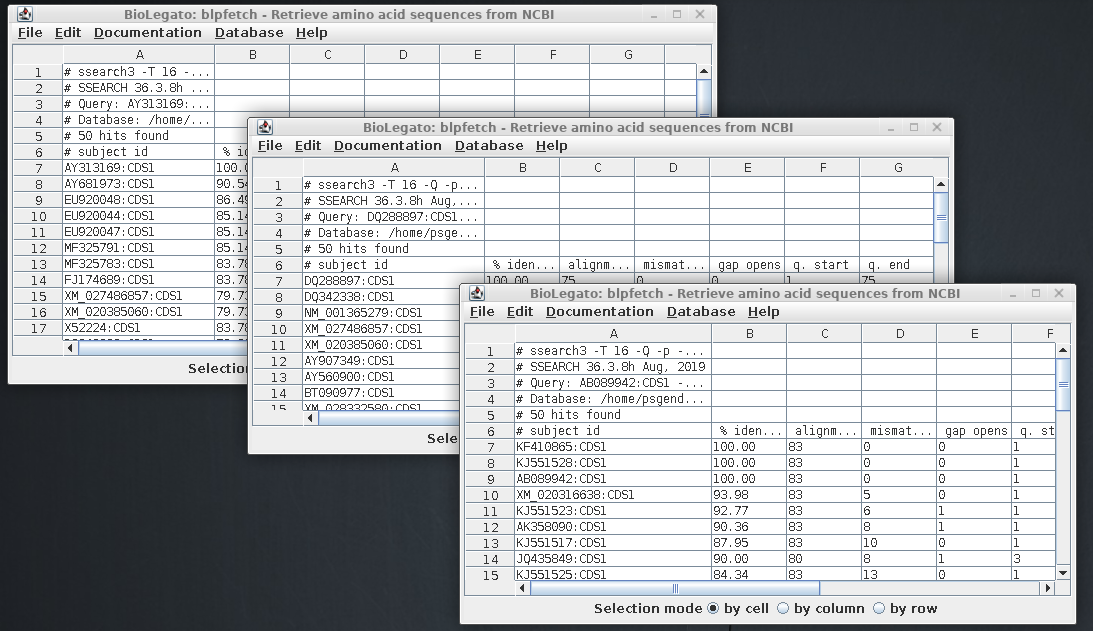Click the scroll-up arrow in the AY313169 query window
This screenshot has height=631, width=1093.
(x=703, y=71)
